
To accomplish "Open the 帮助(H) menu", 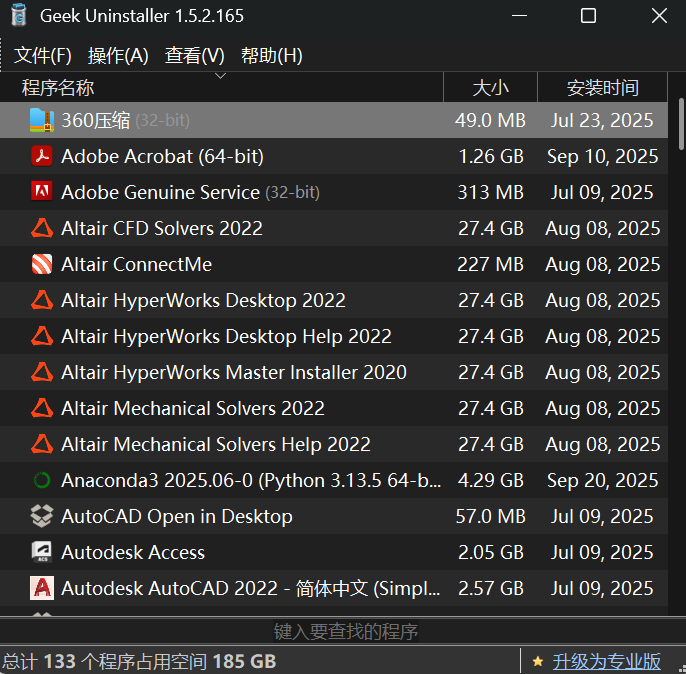I will point(272,56).
